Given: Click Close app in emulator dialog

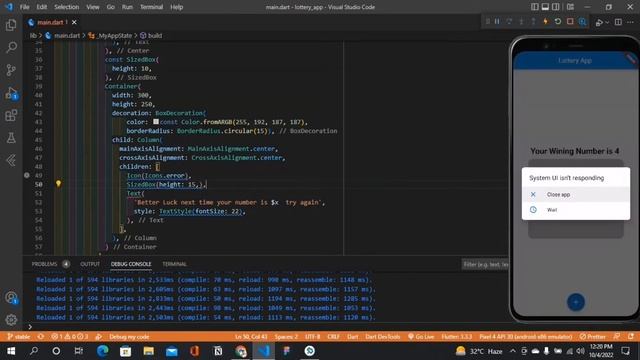Looking at the screenshot, I should (576, 195).
